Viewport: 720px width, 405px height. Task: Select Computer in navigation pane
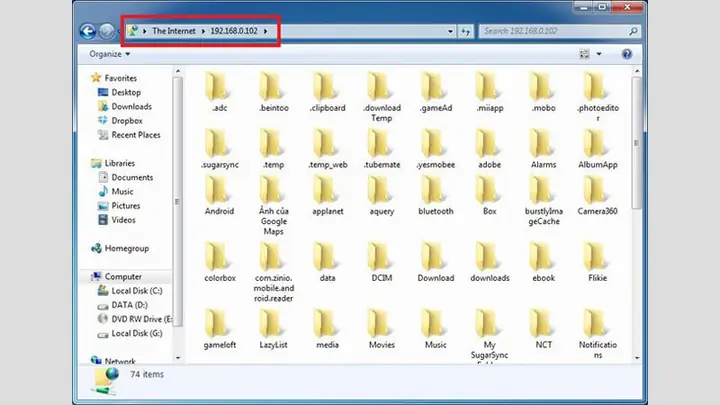click(x=116, y=277)
